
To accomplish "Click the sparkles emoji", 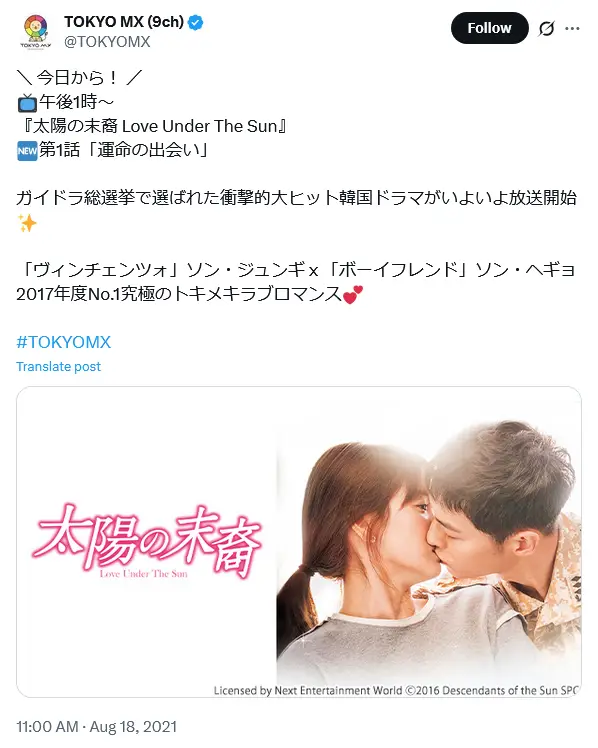I will click(27, 223).
